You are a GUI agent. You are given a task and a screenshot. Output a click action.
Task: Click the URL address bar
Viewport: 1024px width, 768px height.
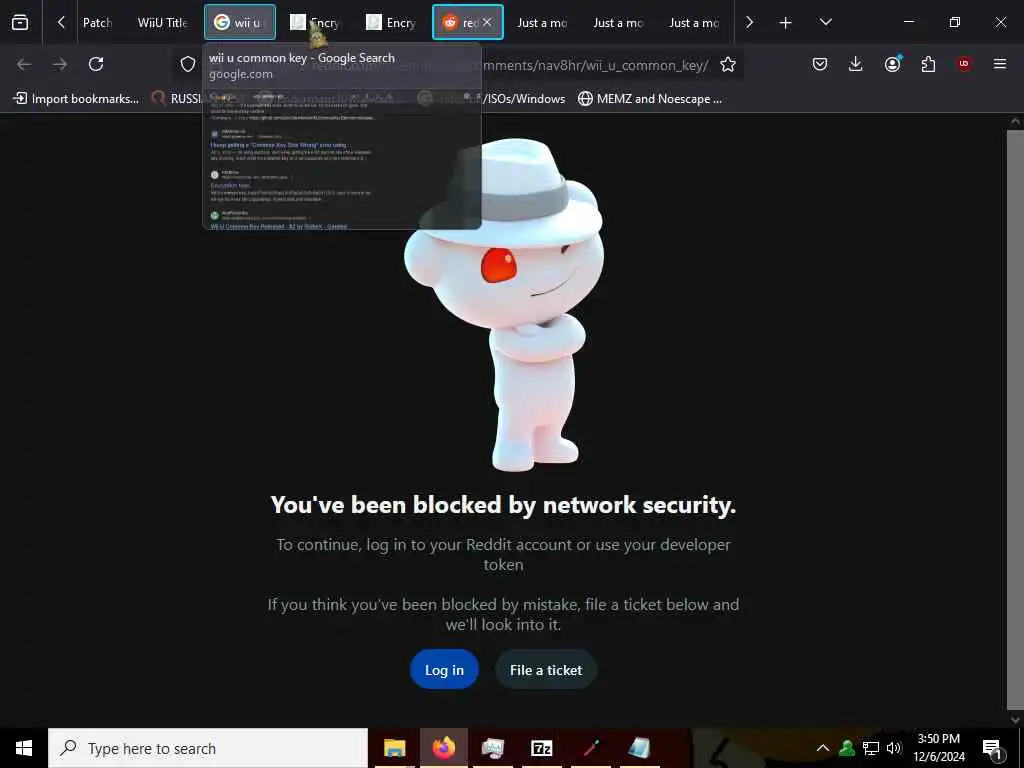[457, 64]
